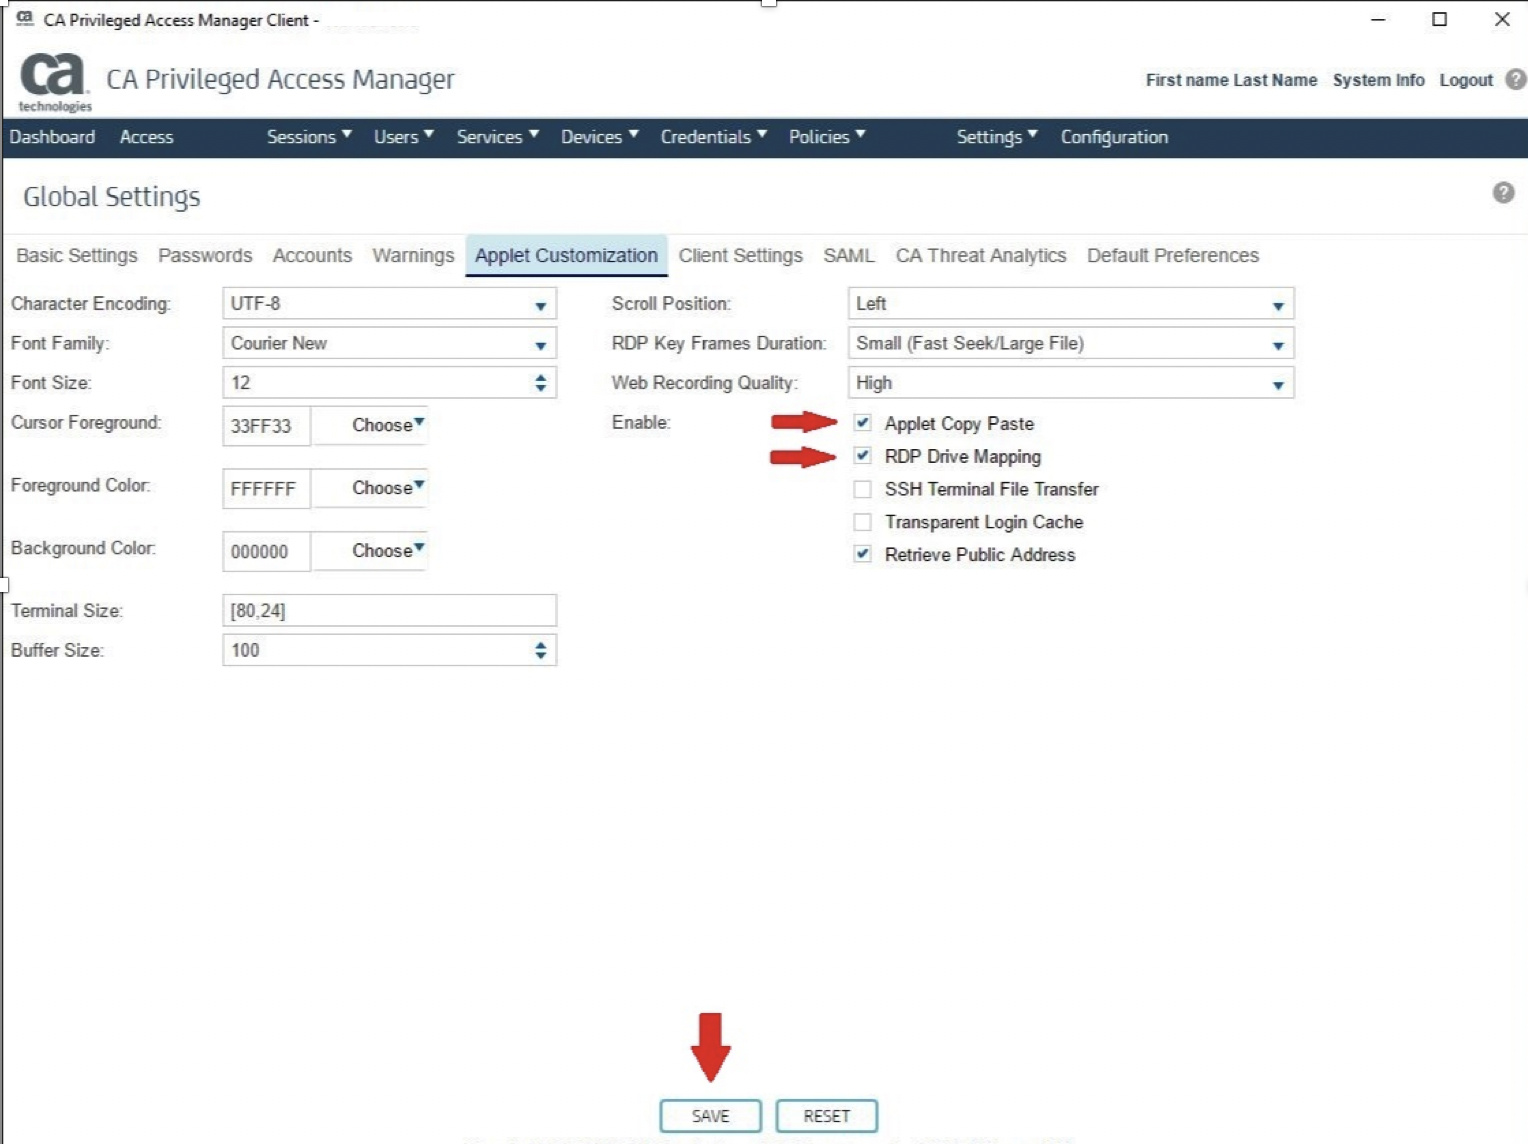
Task: Enable SSH Terminal File Transfer checkbox
Action: pyautogui.click(x=862, y=489)
